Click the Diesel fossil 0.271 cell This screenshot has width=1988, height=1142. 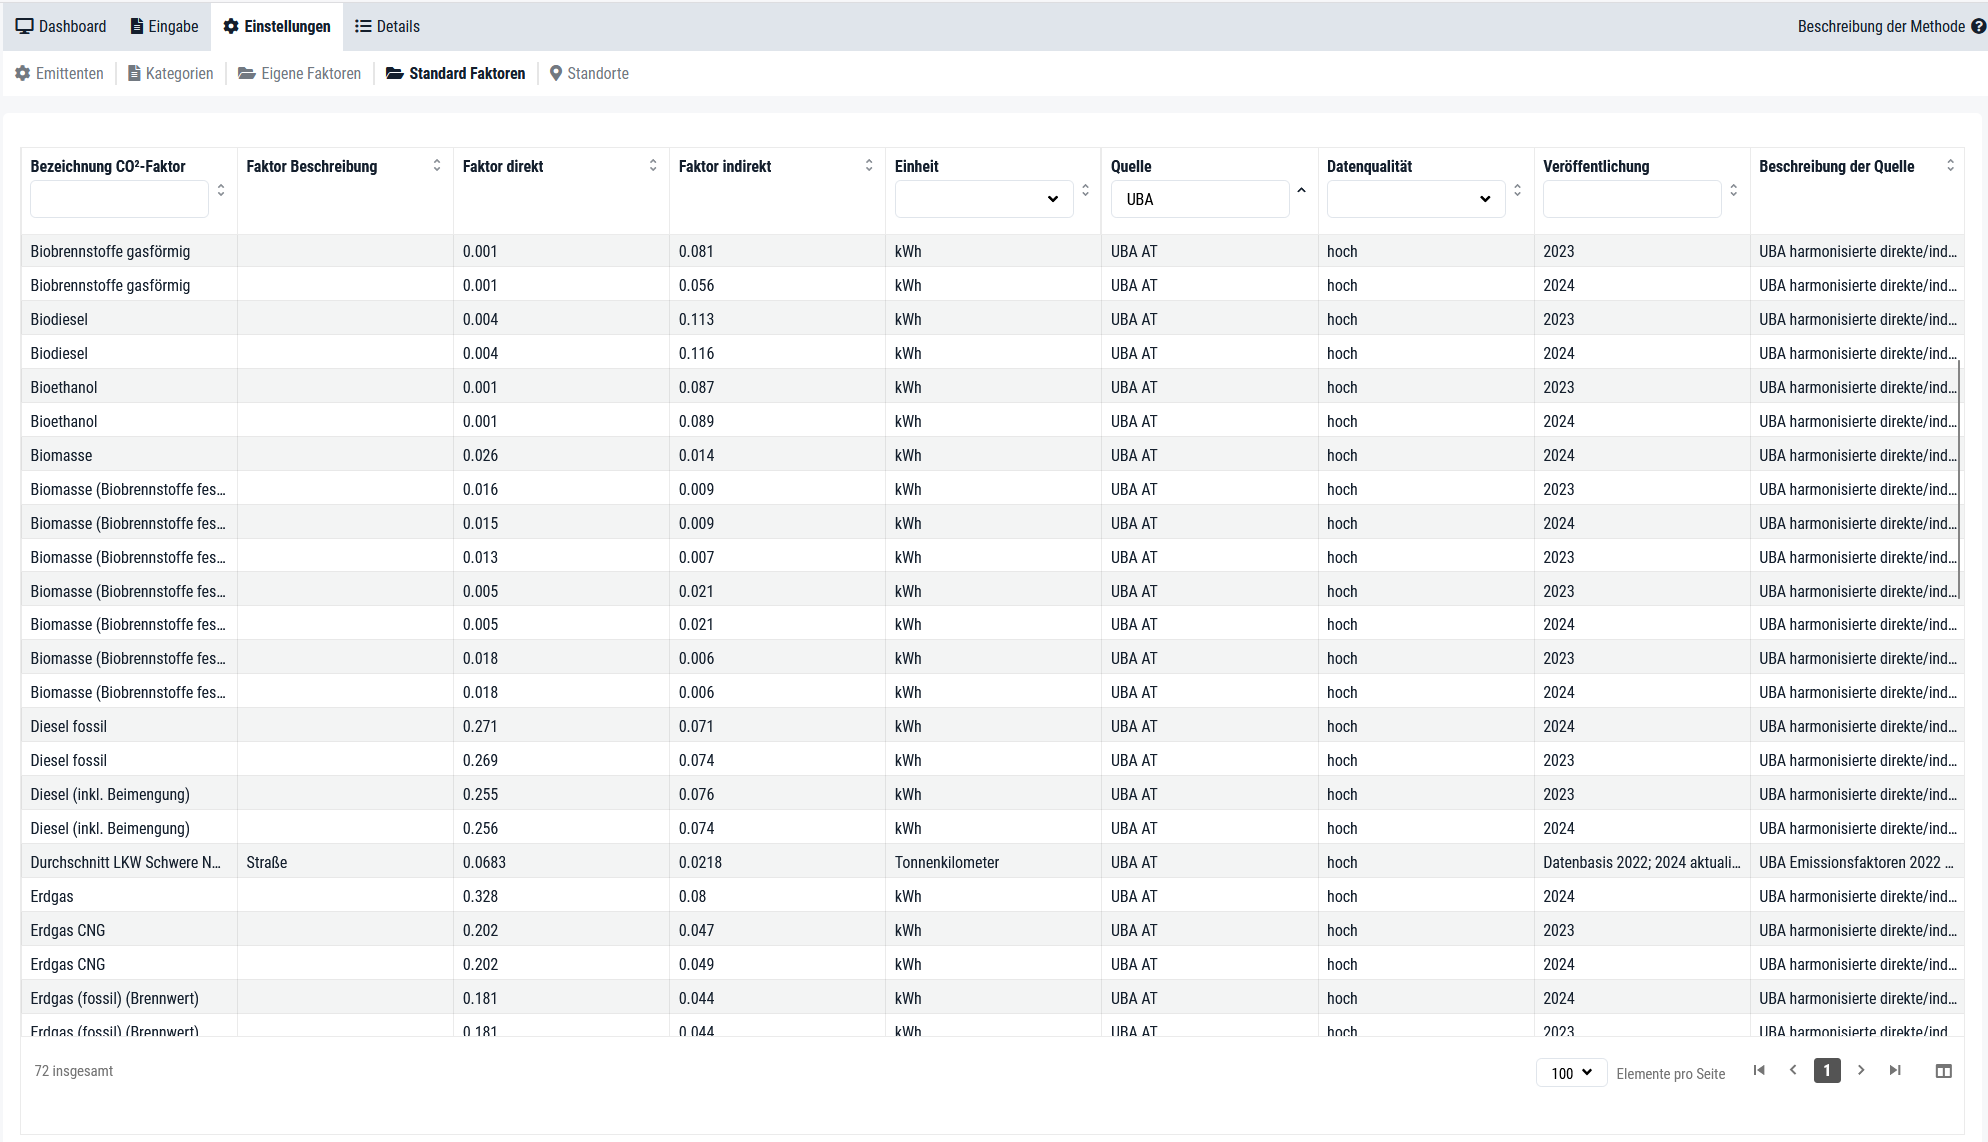(561, 726)
